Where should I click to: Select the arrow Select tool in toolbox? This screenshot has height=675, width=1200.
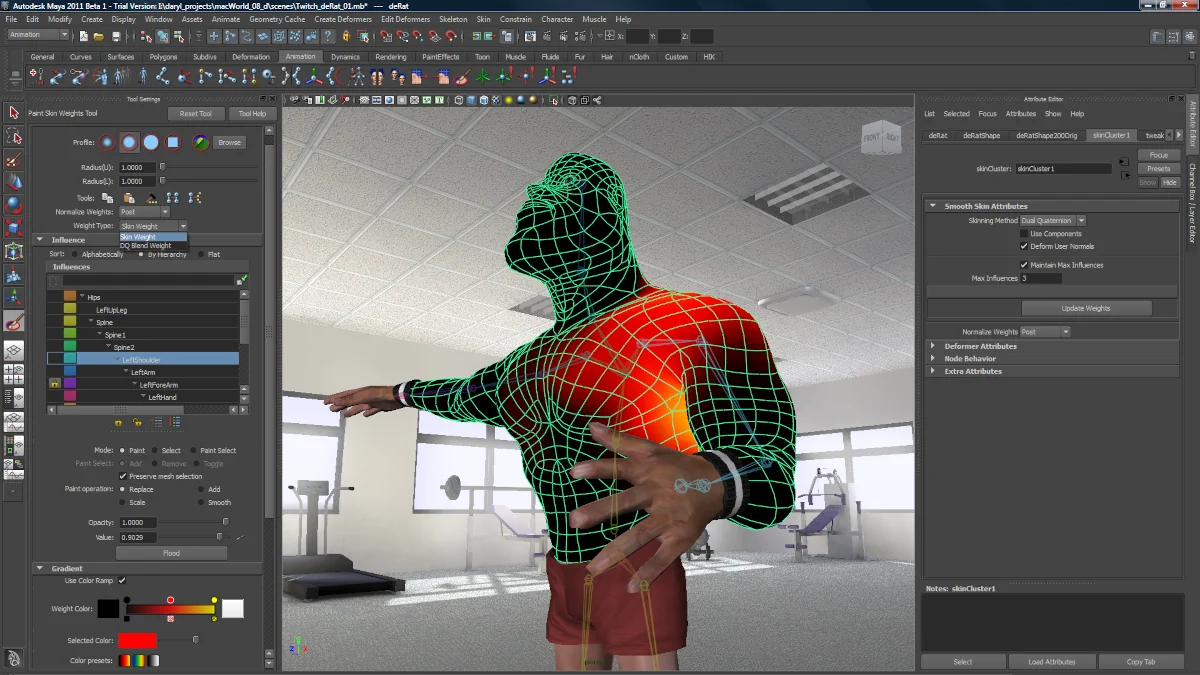14,113
